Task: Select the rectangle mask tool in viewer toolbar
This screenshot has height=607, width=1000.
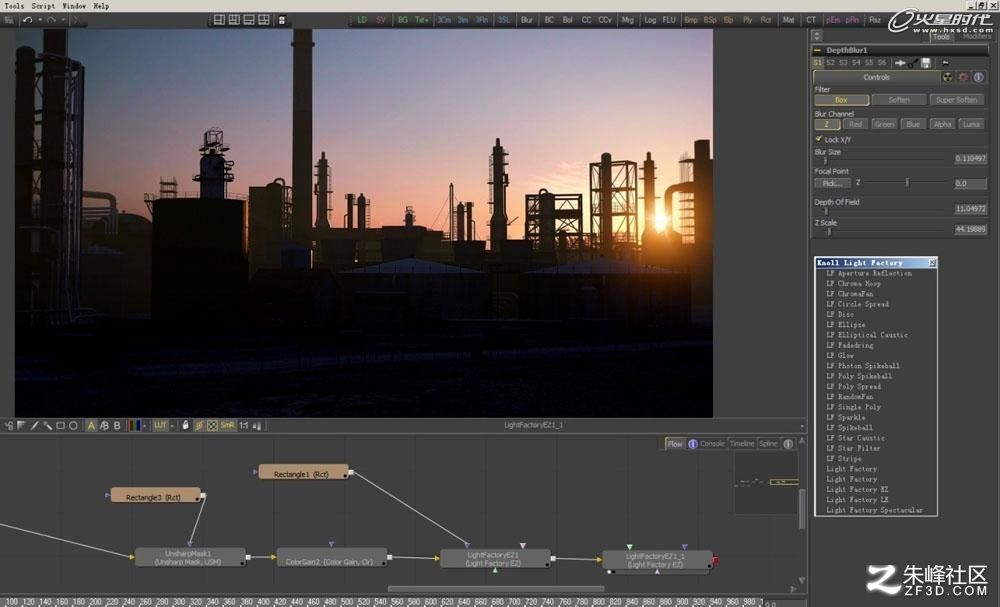Action: (x=61, y=425)
